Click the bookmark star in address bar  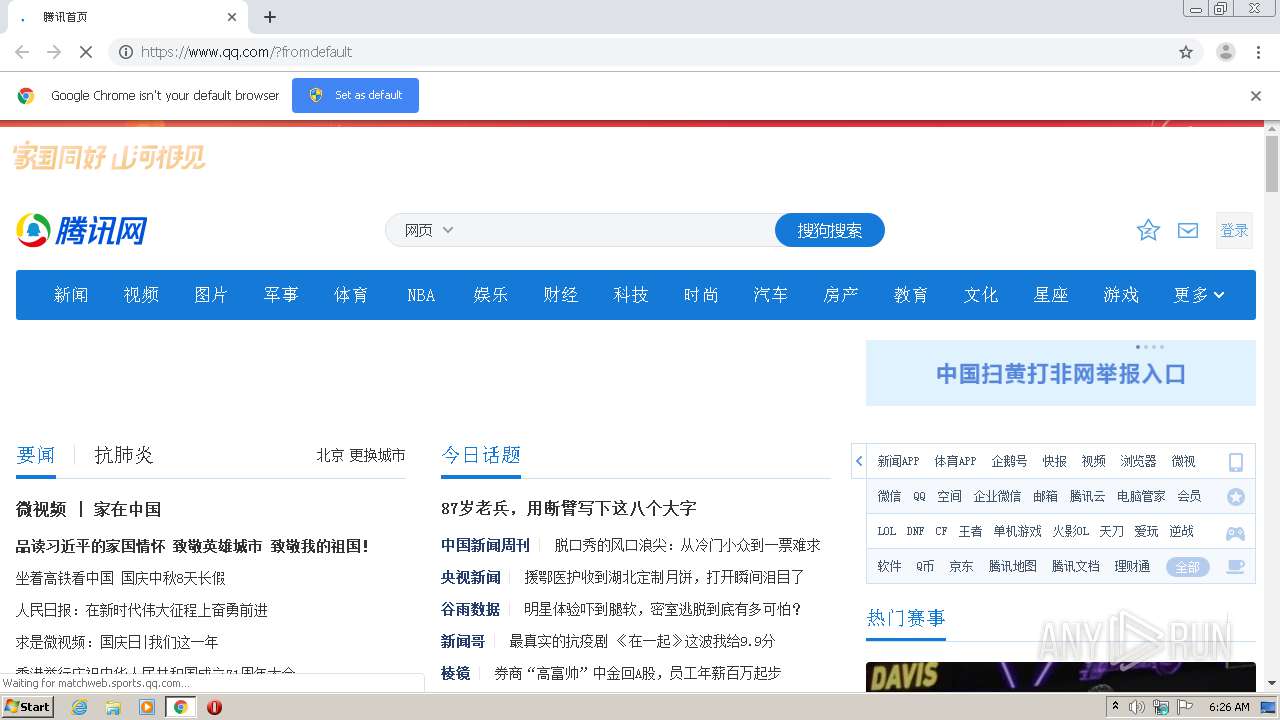[1186, 52]
